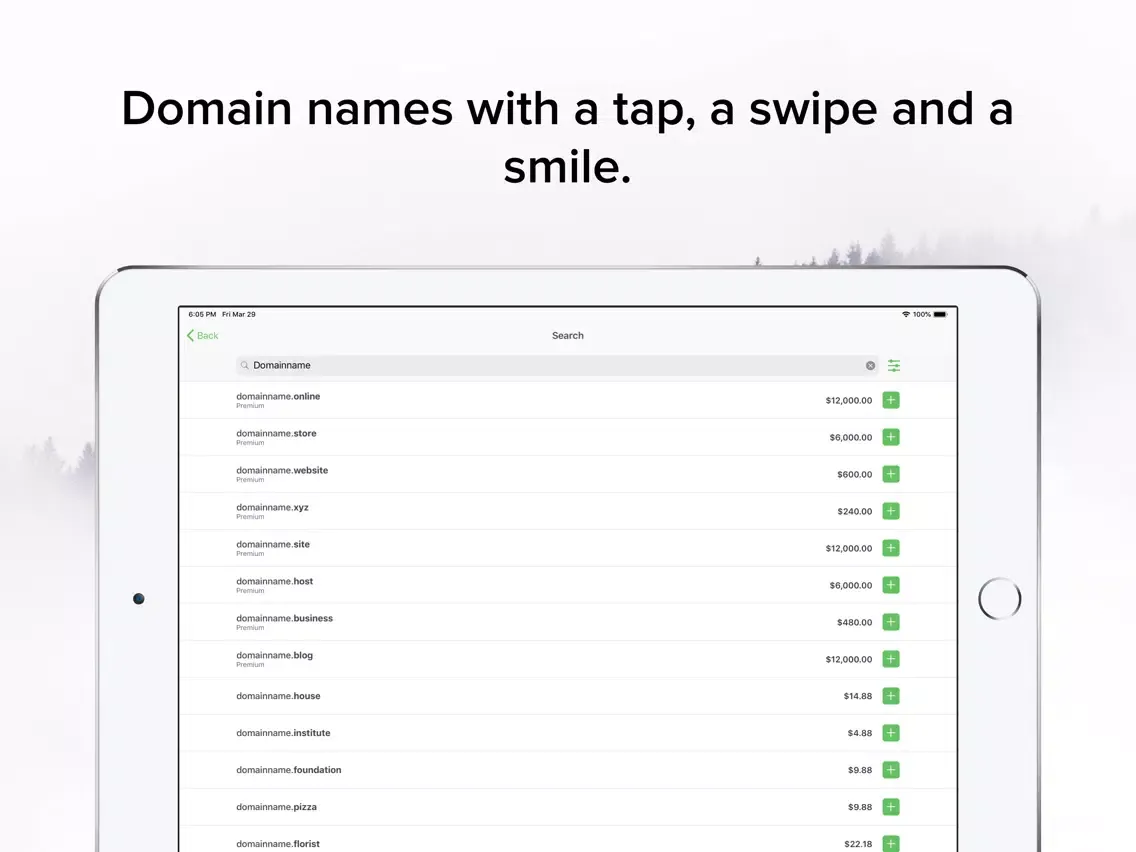Click the $4.88 price for domainname.institute
The image size is (1136, 852).
pyautogui.click(x=860, y=733)
